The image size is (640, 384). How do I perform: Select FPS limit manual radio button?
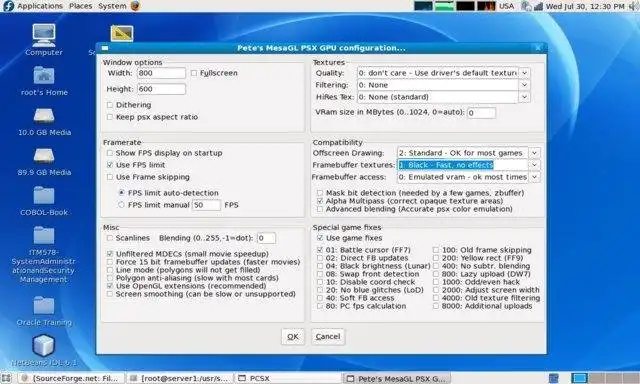121,205
